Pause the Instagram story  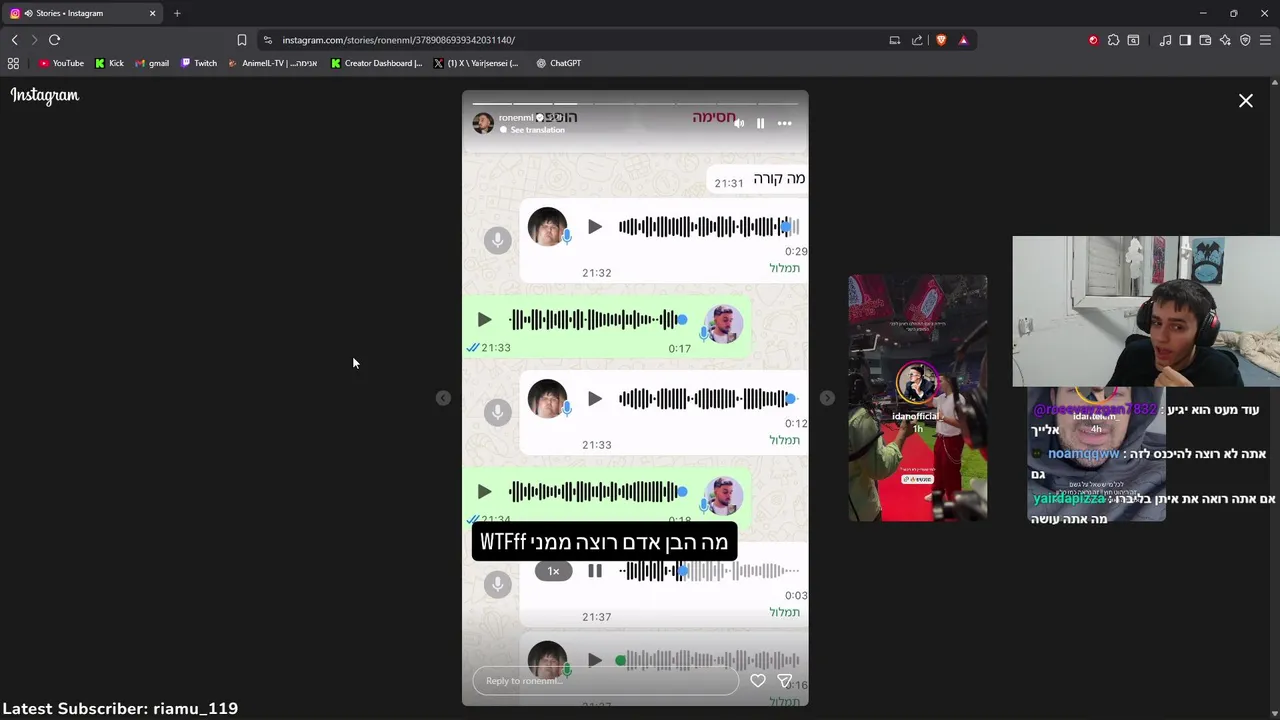pos(760,123)
